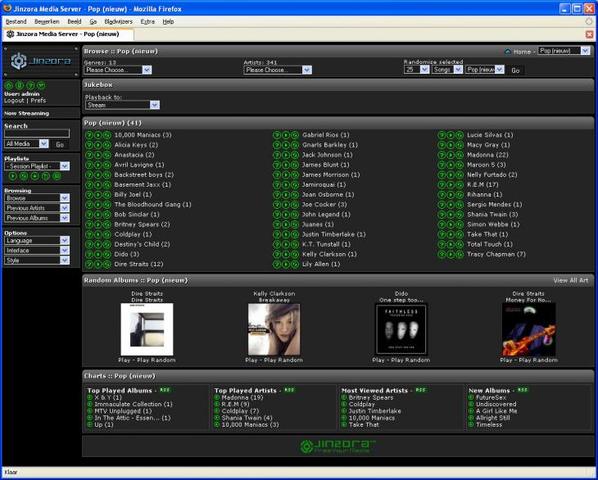The width and height of the screenshot is (598, 480).
Task: Click the Home link in Browse header
Action: [x=522, y=51]
